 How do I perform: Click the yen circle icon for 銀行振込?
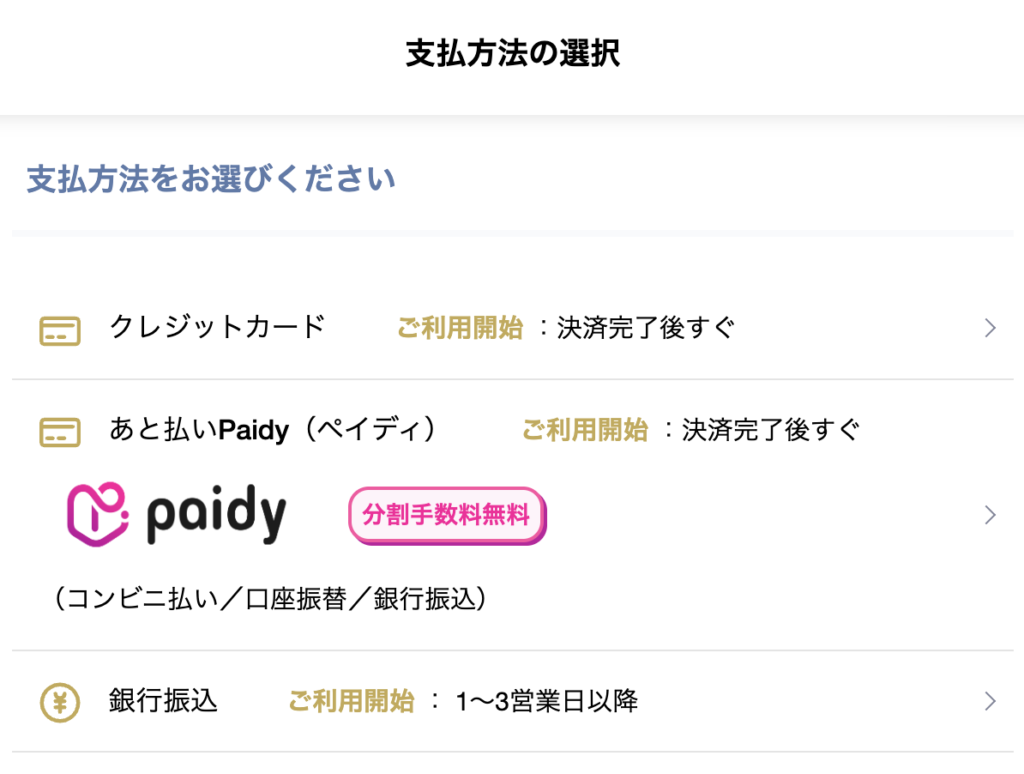pyautogui.click(x=60, y=702)
